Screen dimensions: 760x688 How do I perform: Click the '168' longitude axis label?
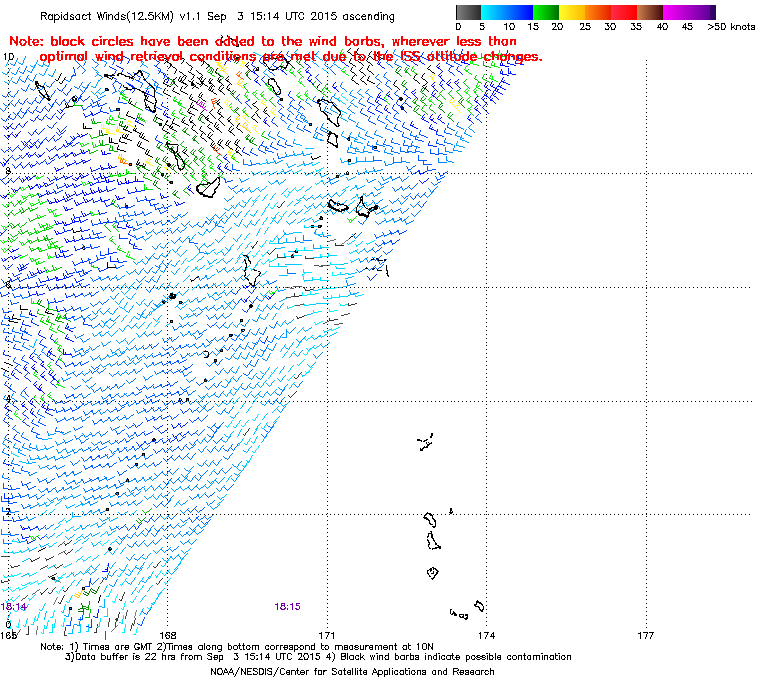(x=168, y=635)
